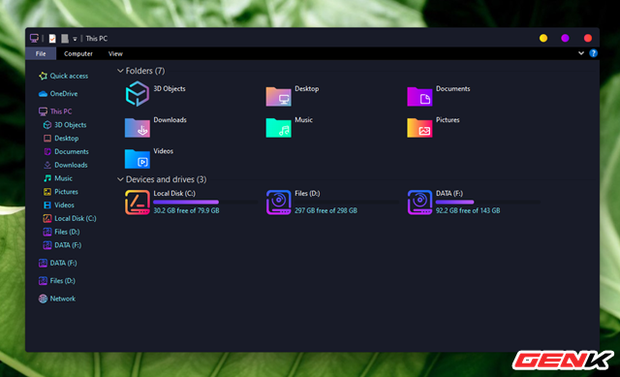The height and width of the screenshot is (377, 620).
Task: Open the File menu tab
Action: 41,54
